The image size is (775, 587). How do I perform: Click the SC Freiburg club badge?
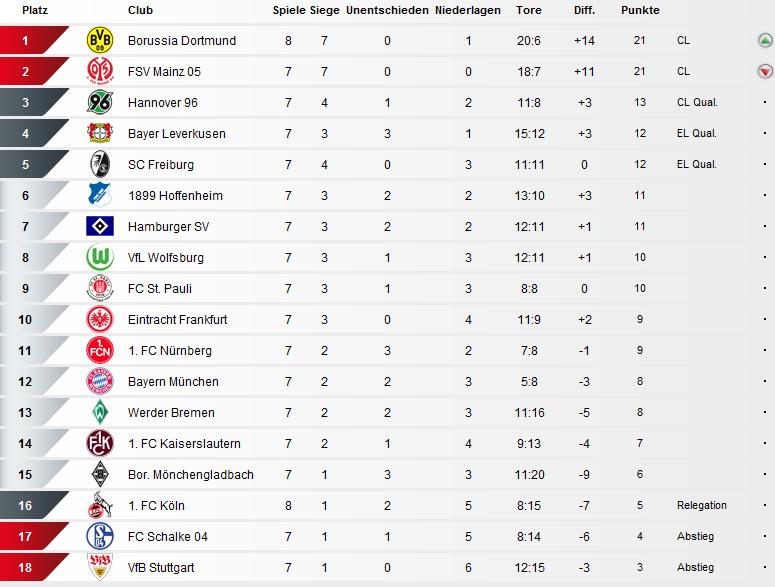point(99,165)
